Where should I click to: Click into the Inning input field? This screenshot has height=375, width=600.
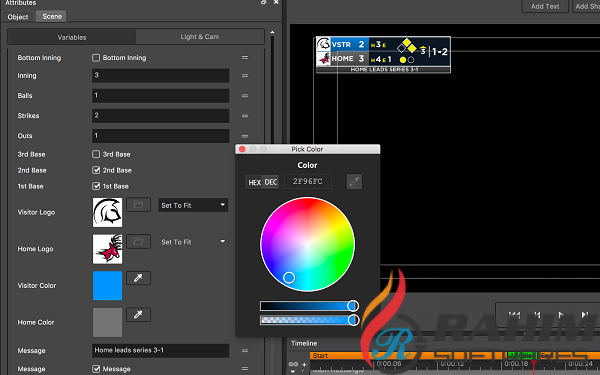[x=160, y=76]
